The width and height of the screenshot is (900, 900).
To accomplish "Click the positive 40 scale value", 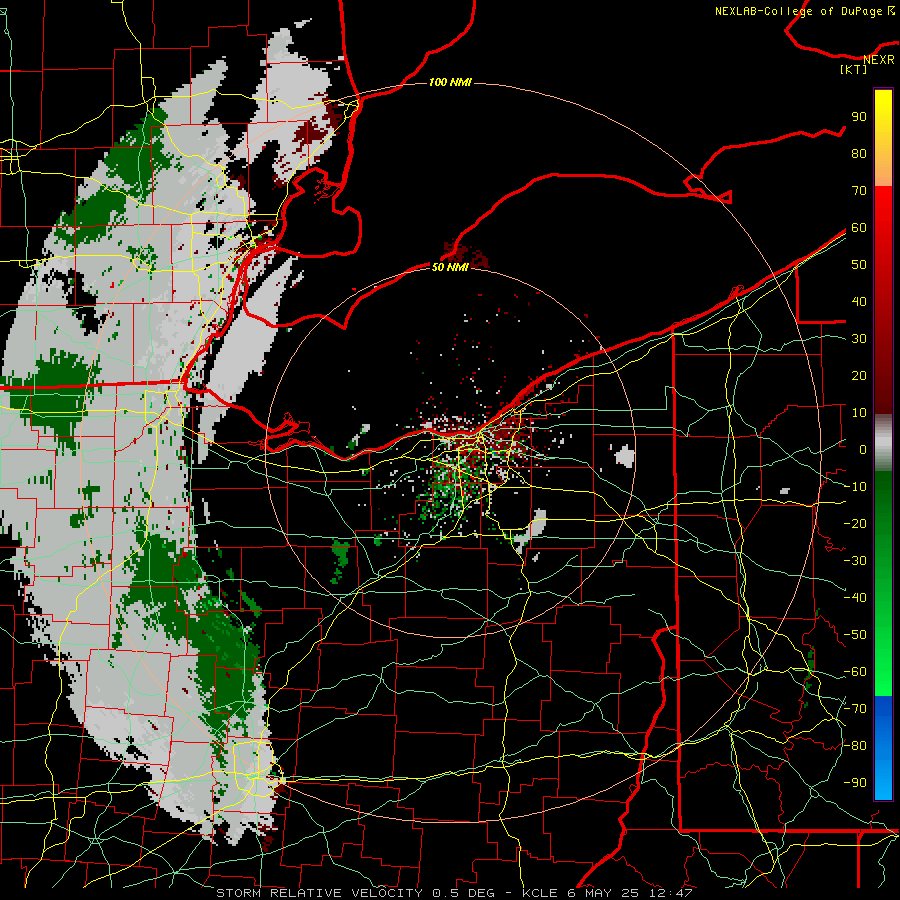I will (859, 302).
